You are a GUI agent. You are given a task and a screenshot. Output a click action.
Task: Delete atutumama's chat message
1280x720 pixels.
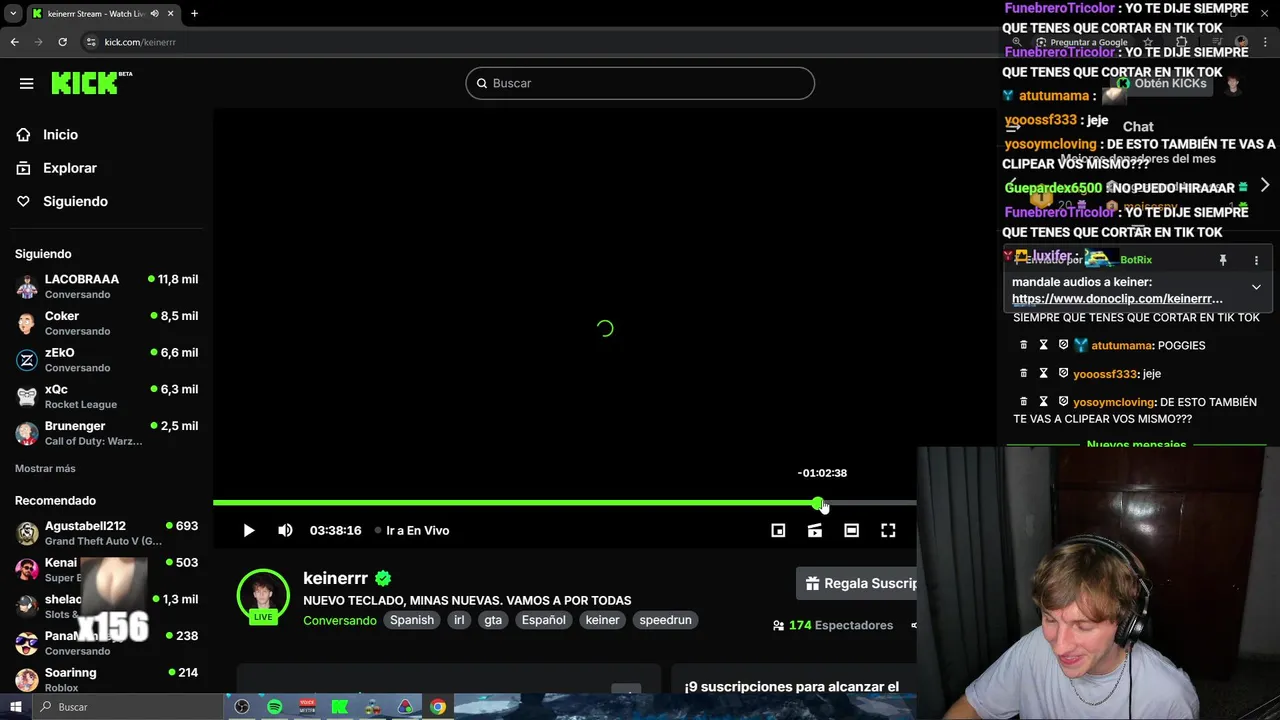(1023, 345)
